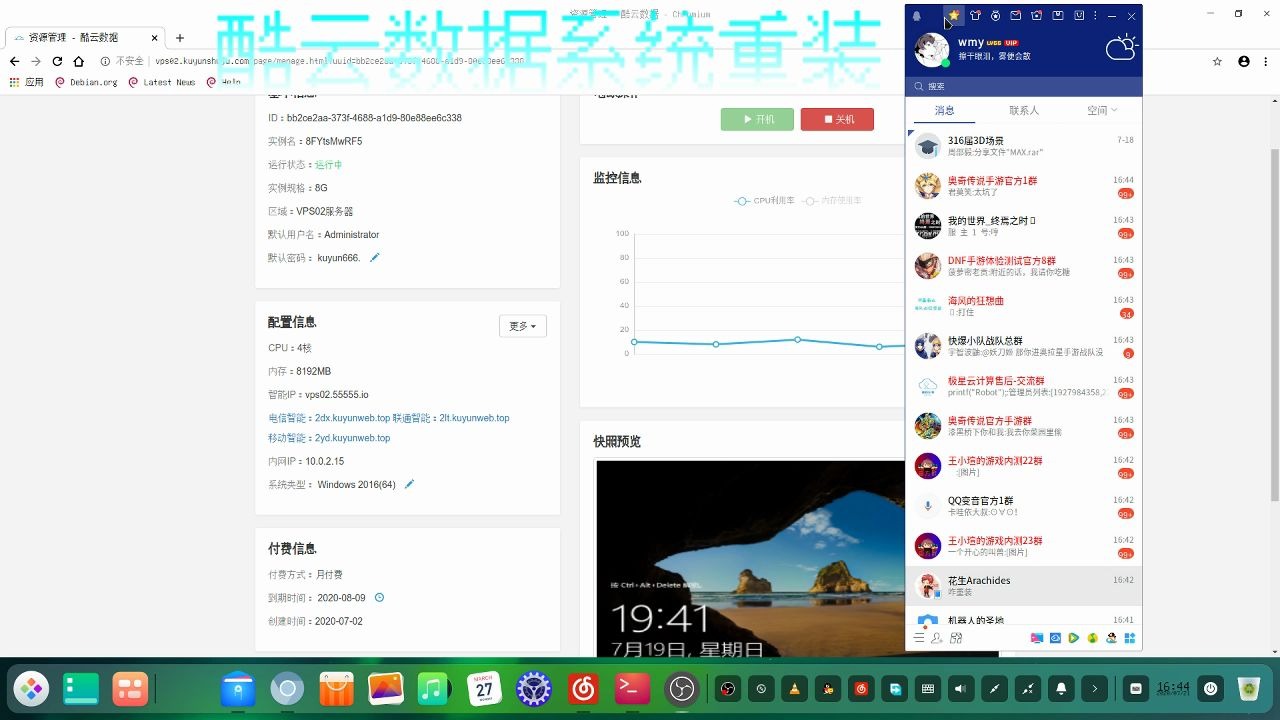Screen dimensions: 1280x720
Task: Open the QQ app manager grid icon
Action: tap(1130, 638)
